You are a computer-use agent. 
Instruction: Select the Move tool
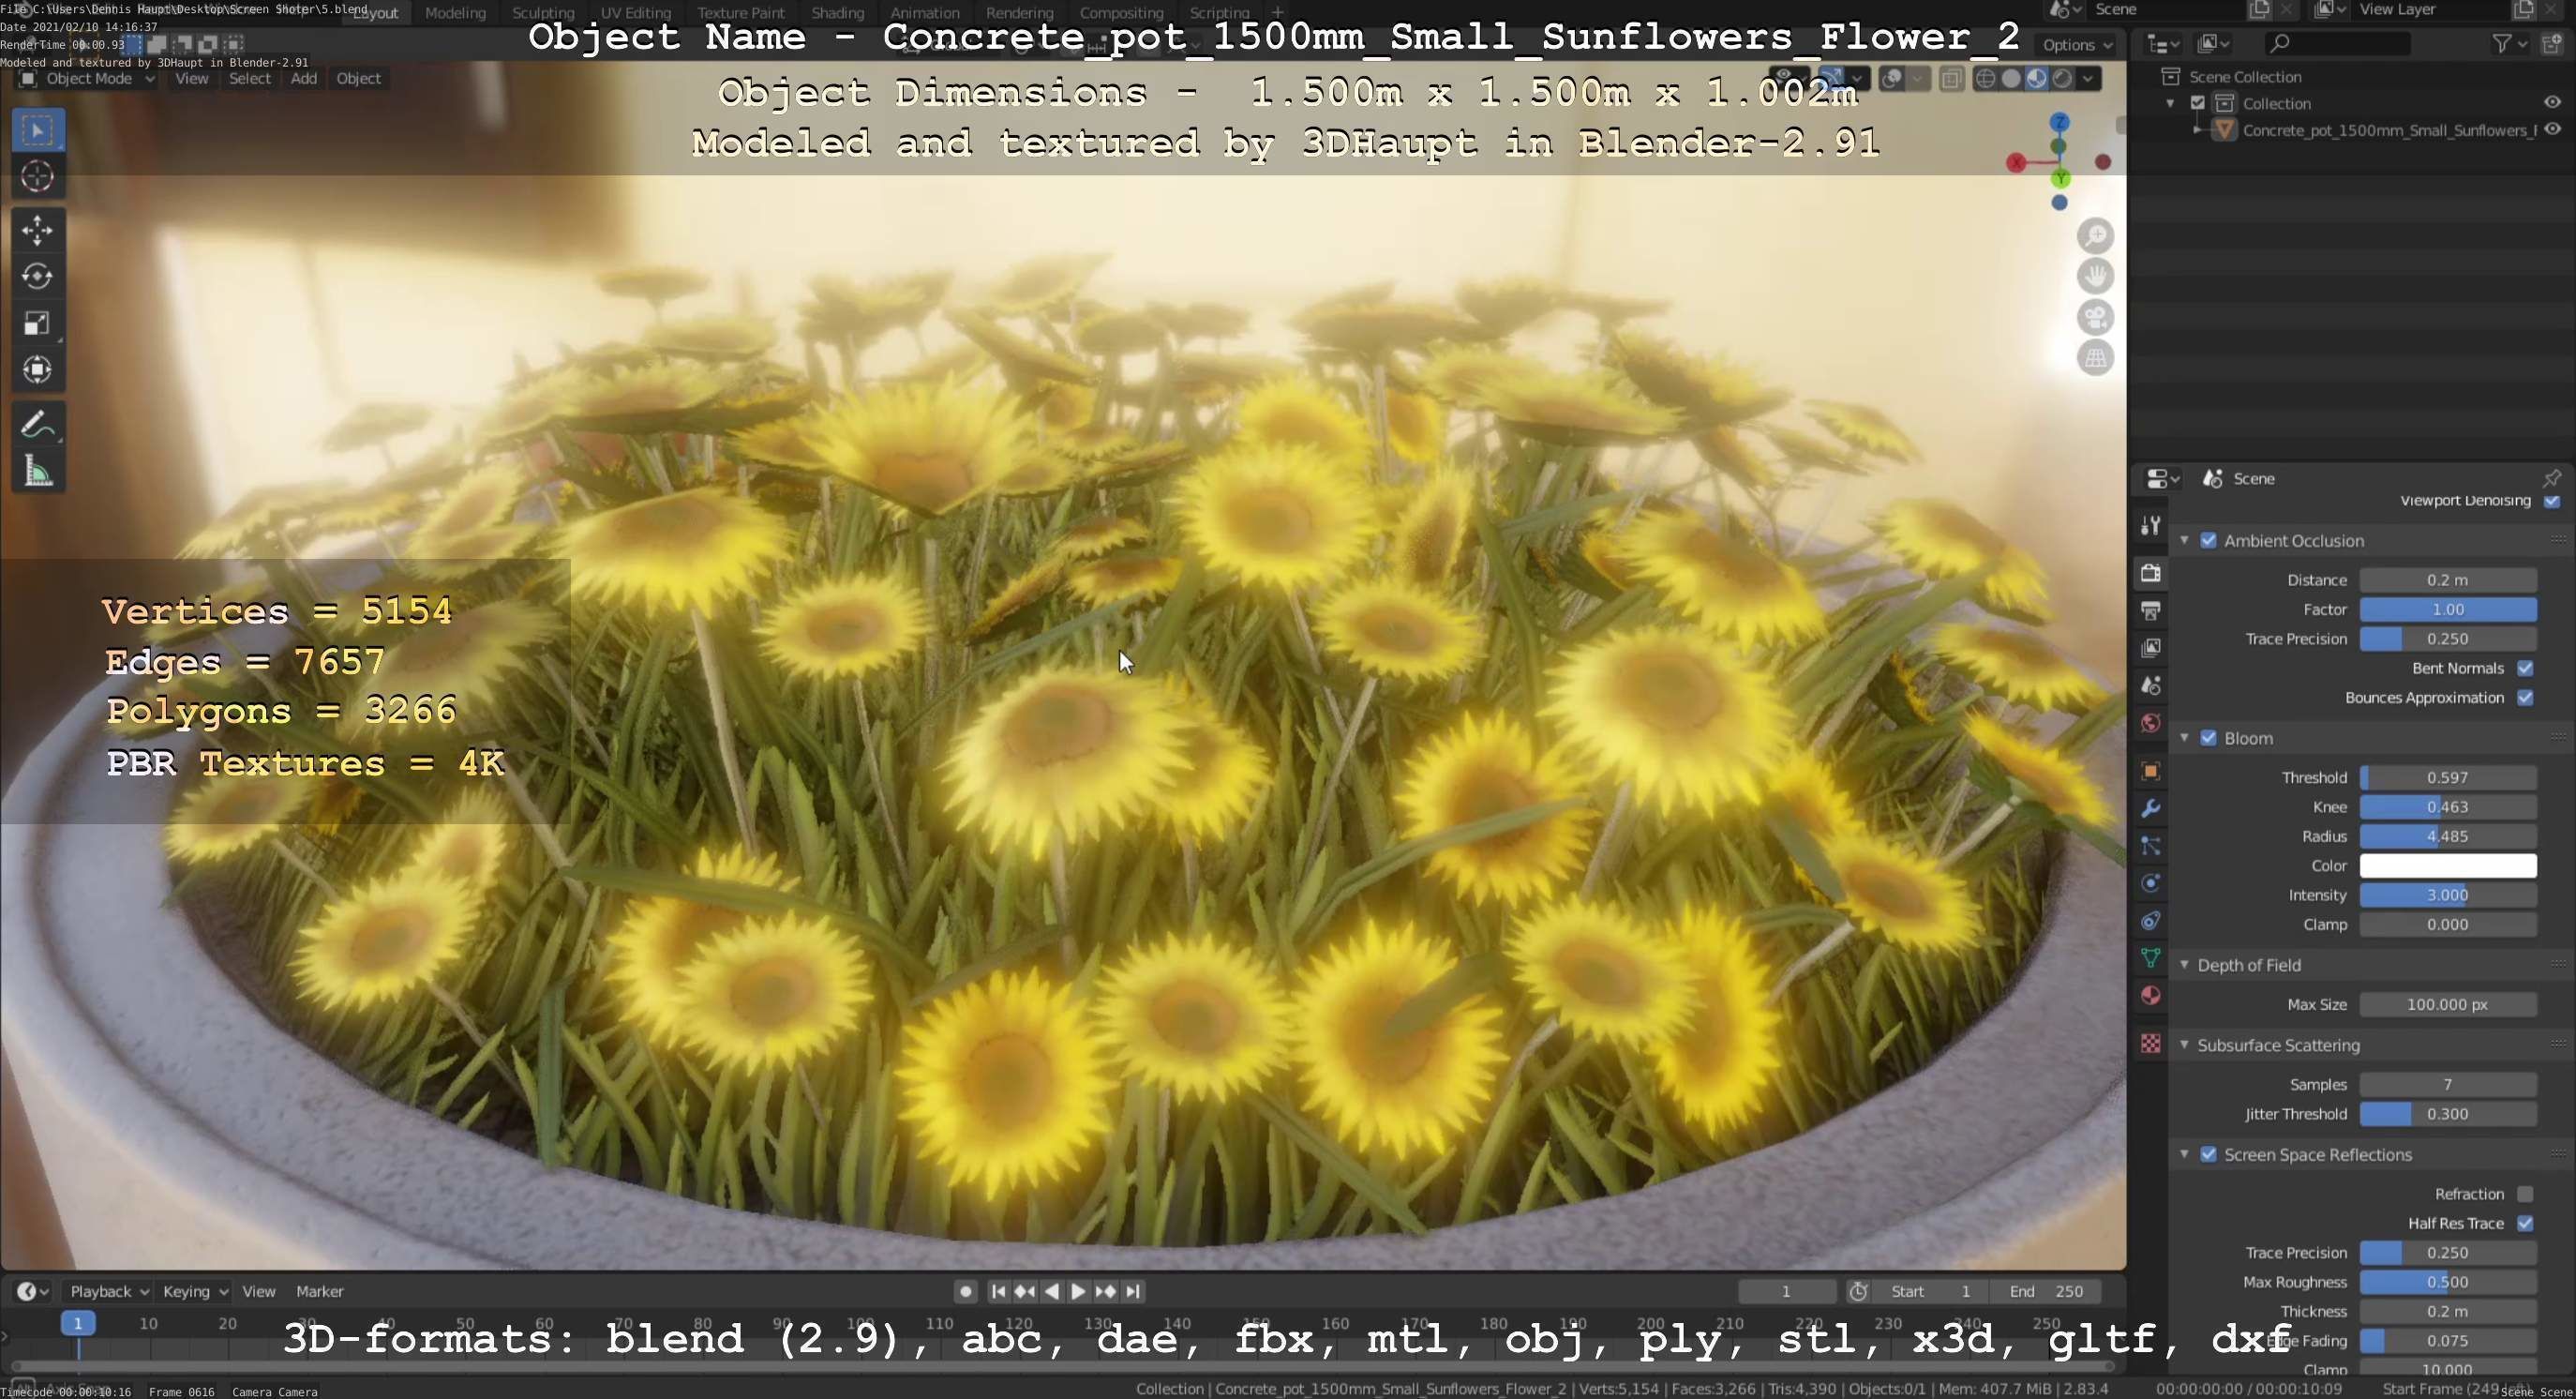[38, 230]
